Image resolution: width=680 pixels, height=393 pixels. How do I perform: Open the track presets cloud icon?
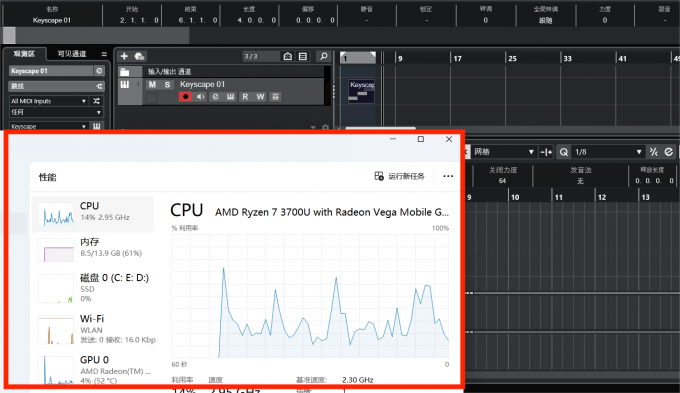click(139, 56)
